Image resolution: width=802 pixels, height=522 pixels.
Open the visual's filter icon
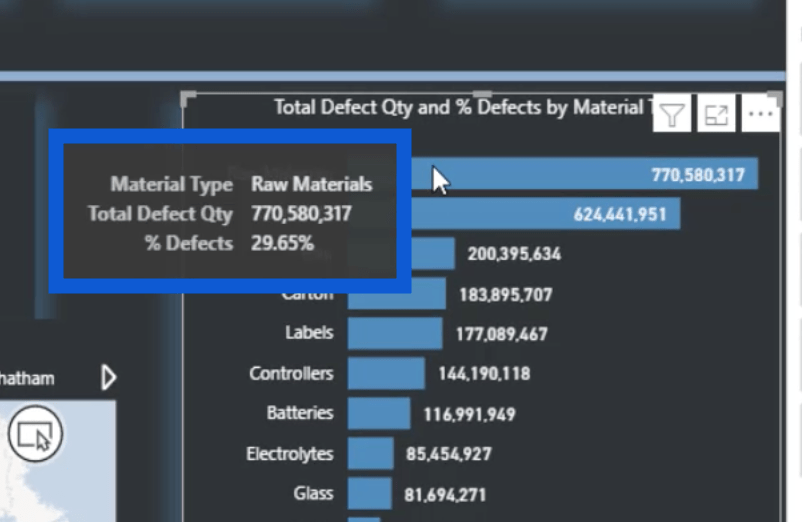click(672, 114)
